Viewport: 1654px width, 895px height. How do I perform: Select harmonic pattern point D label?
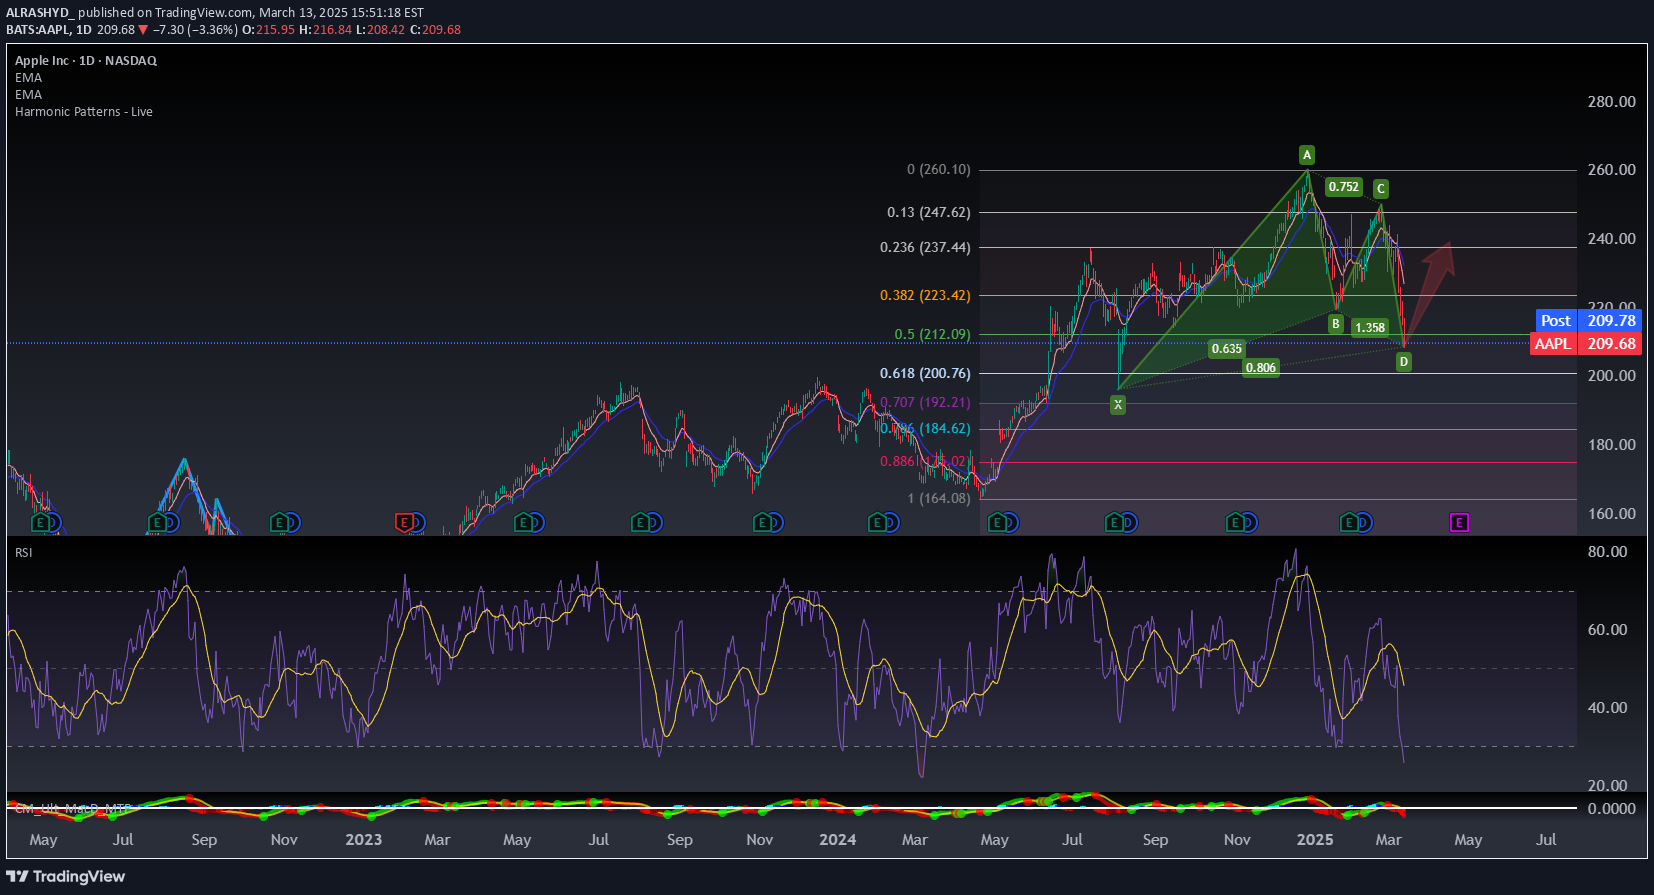coord(1404,362)
